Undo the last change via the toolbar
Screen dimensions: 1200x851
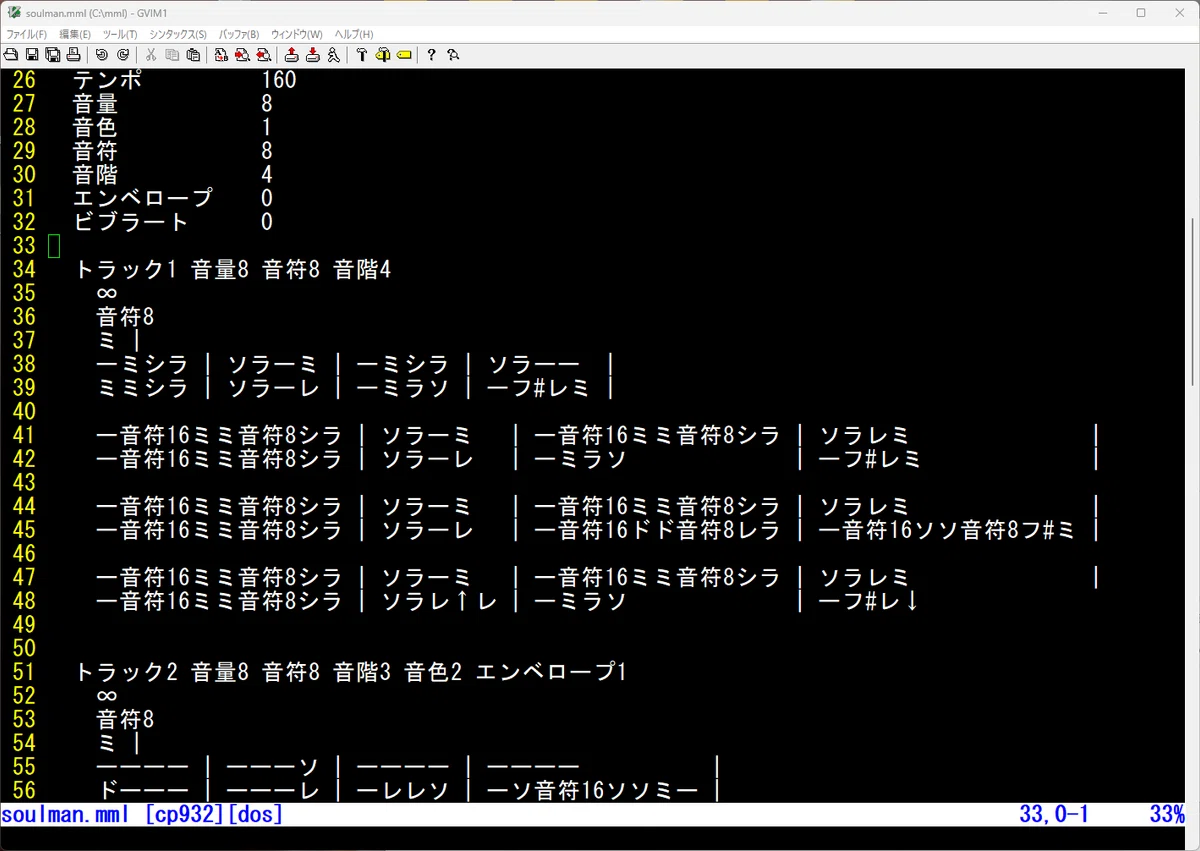pos(102,54)
